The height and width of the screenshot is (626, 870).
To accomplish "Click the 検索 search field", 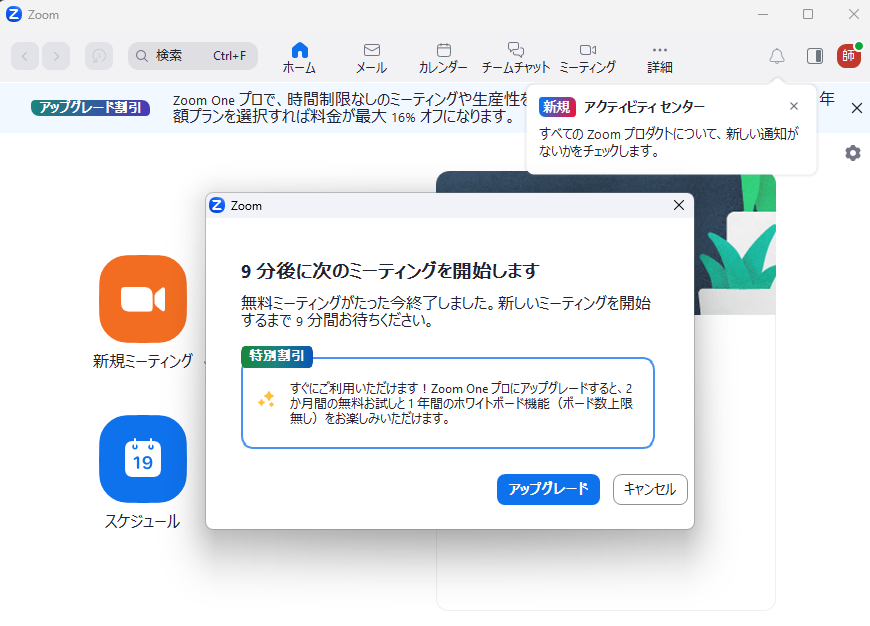I will (193, 56).
